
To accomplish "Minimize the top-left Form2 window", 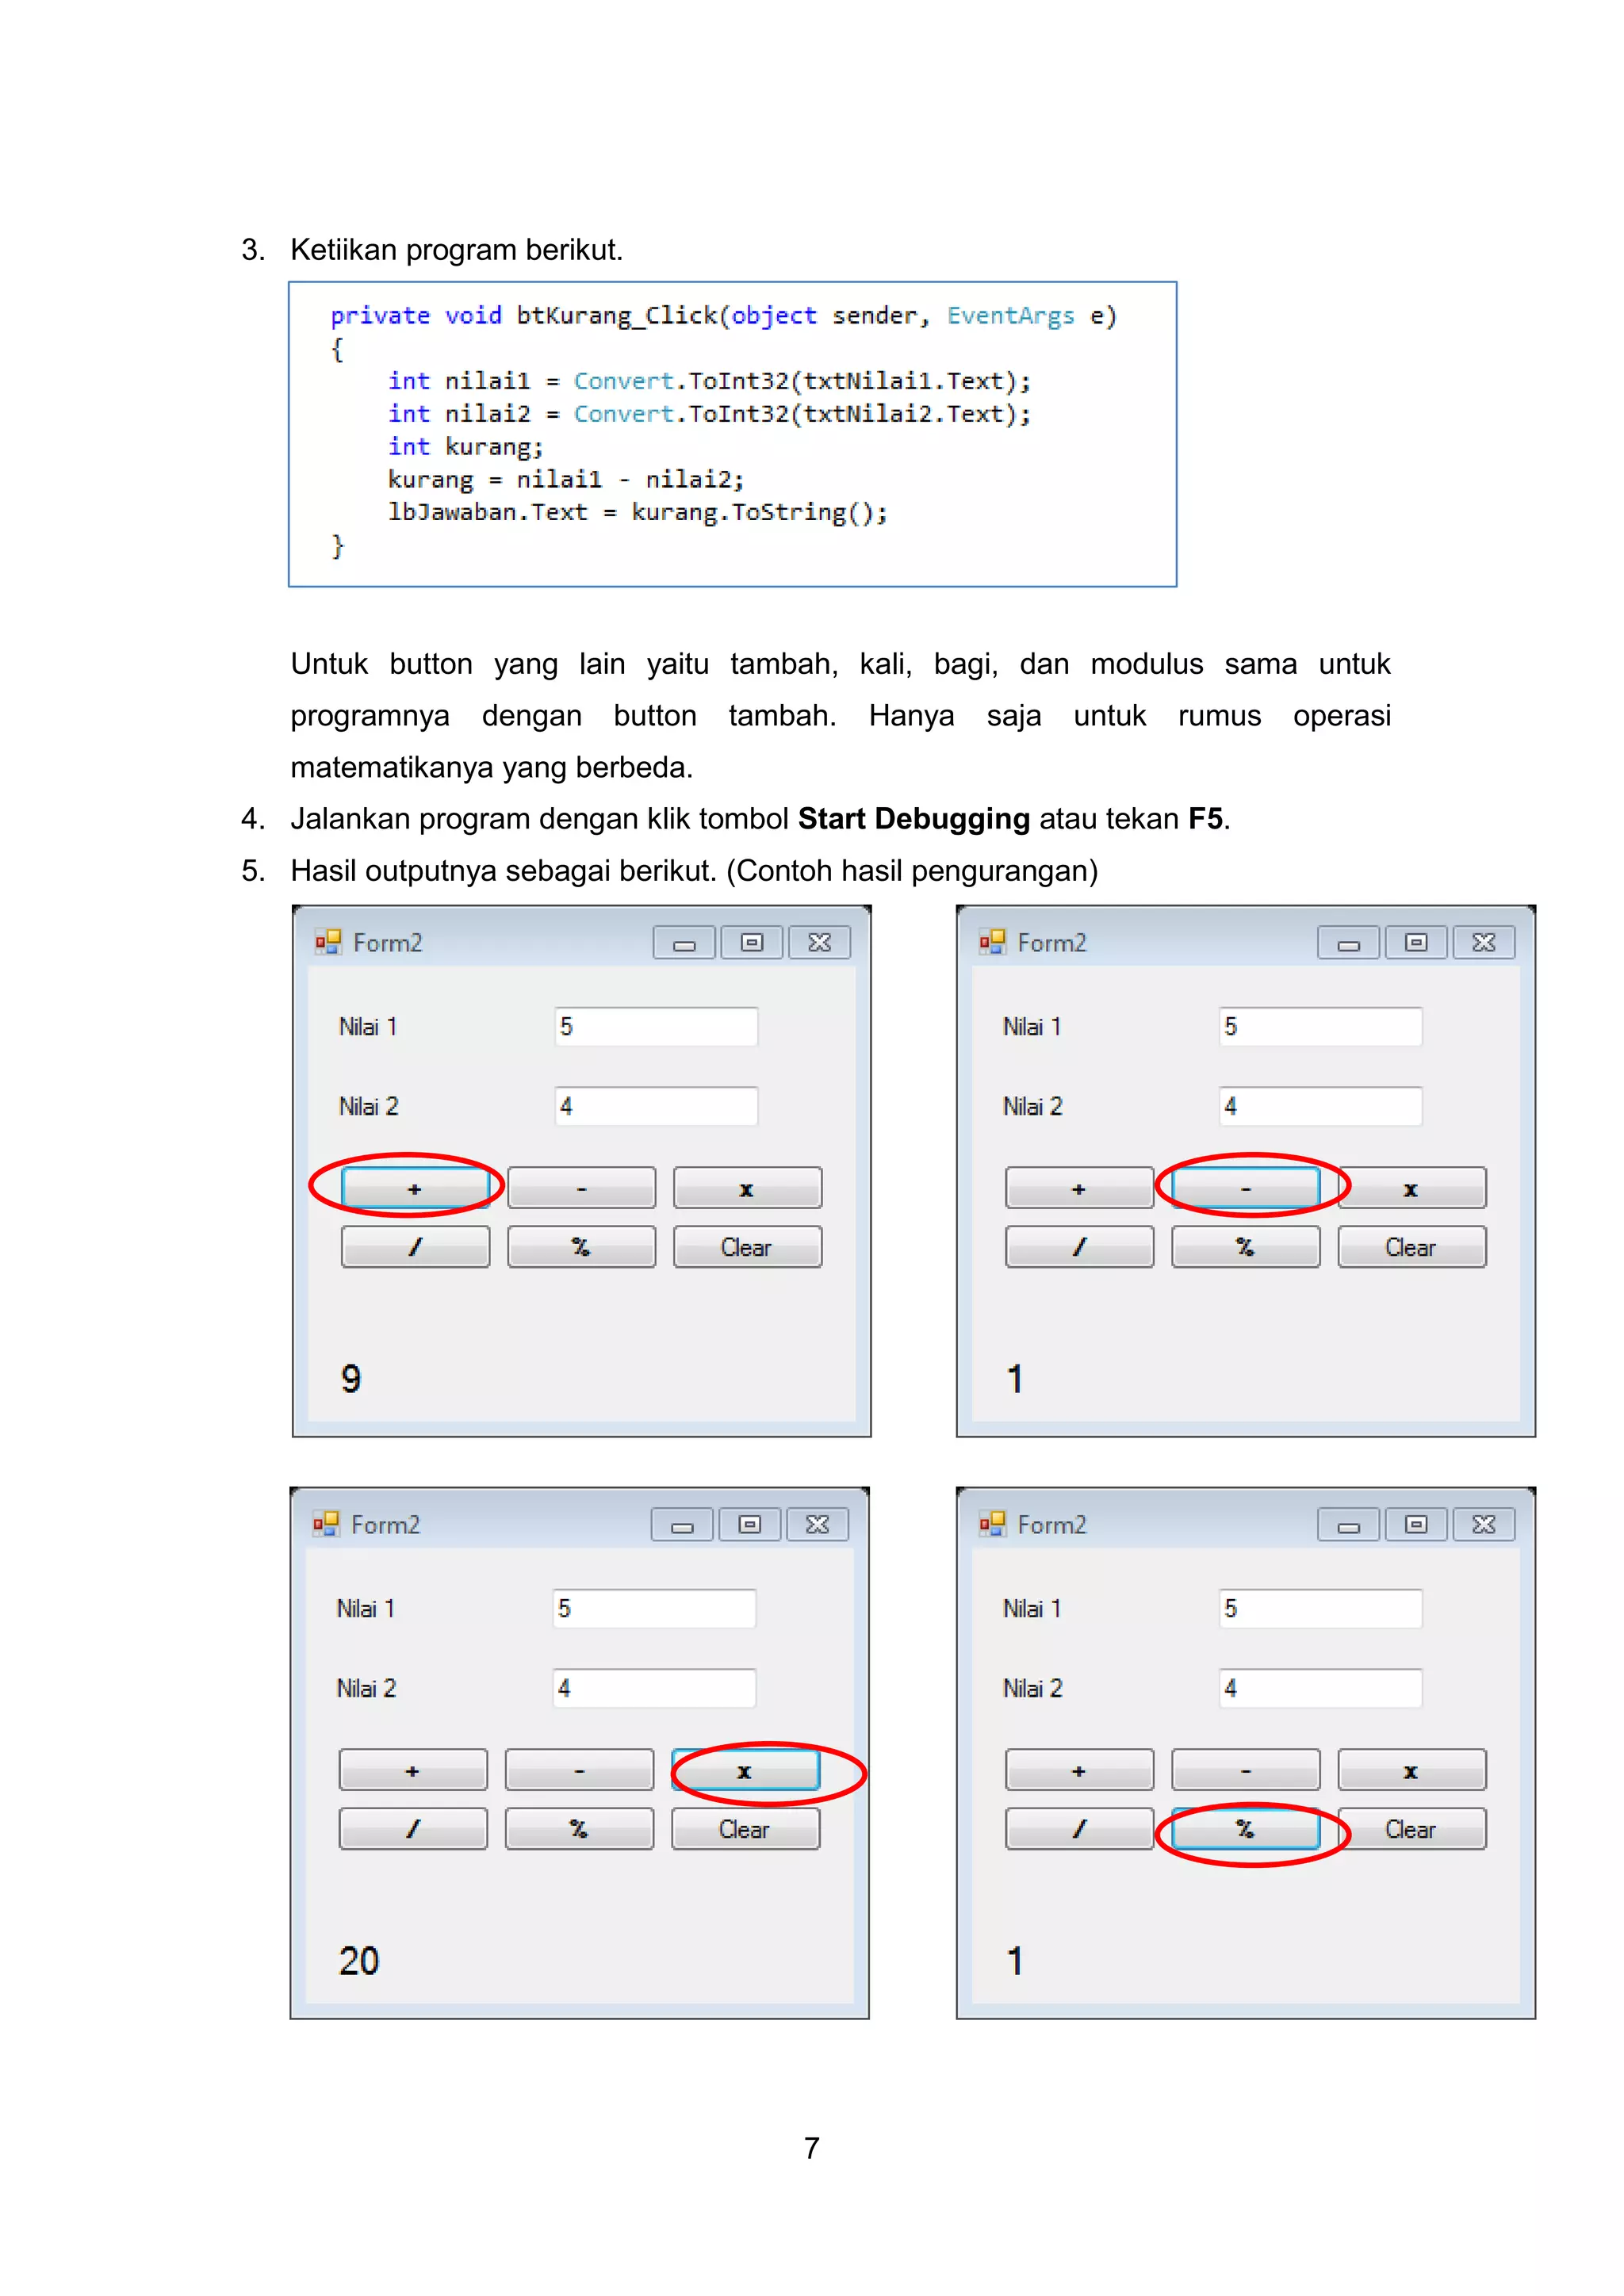I will coord(684,943).
